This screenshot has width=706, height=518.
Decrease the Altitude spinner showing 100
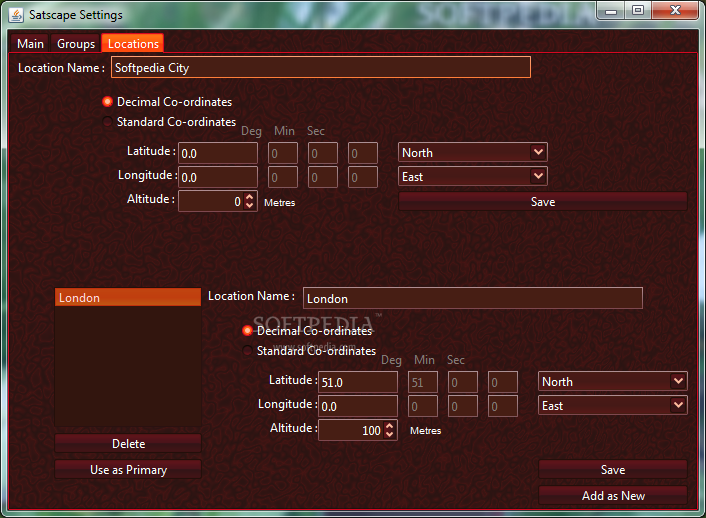pyautogui.click(x=390, y=435)
